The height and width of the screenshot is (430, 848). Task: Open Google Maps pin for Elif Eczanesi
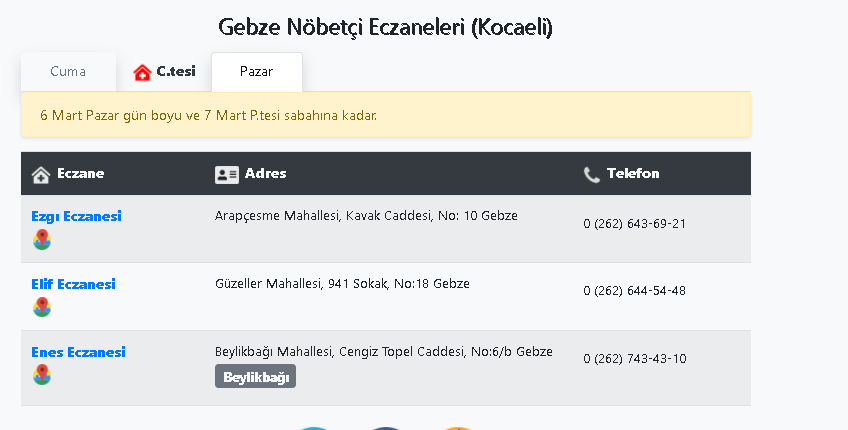pyautogui.click(x=41, y=307)
